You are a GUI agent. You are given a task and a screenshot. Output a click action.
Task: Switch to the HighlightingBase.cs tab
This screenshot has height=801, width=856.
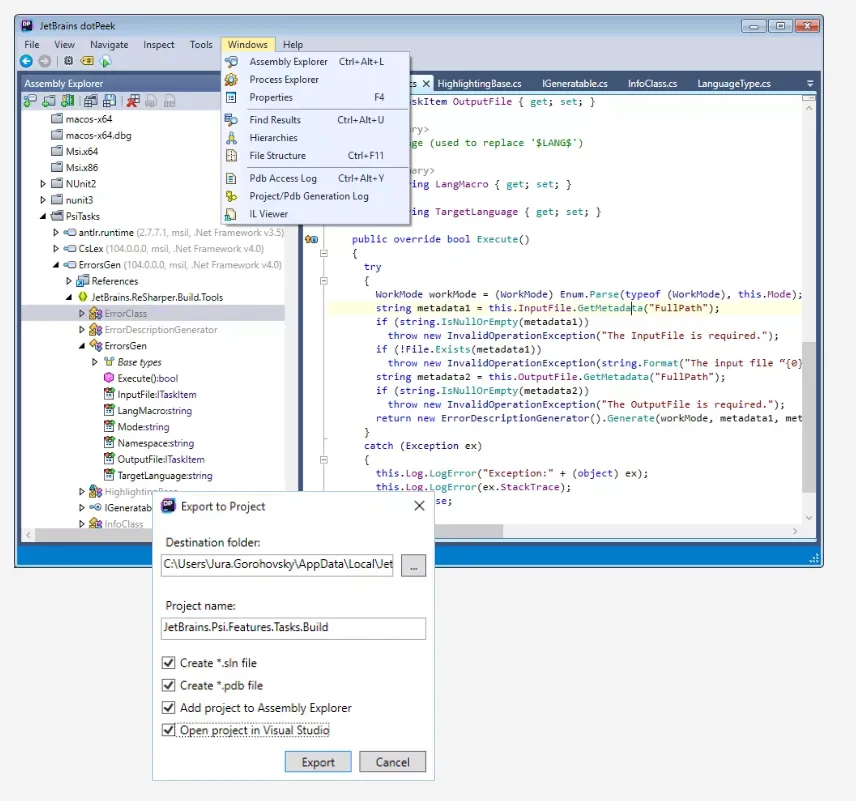click(479, 84)
